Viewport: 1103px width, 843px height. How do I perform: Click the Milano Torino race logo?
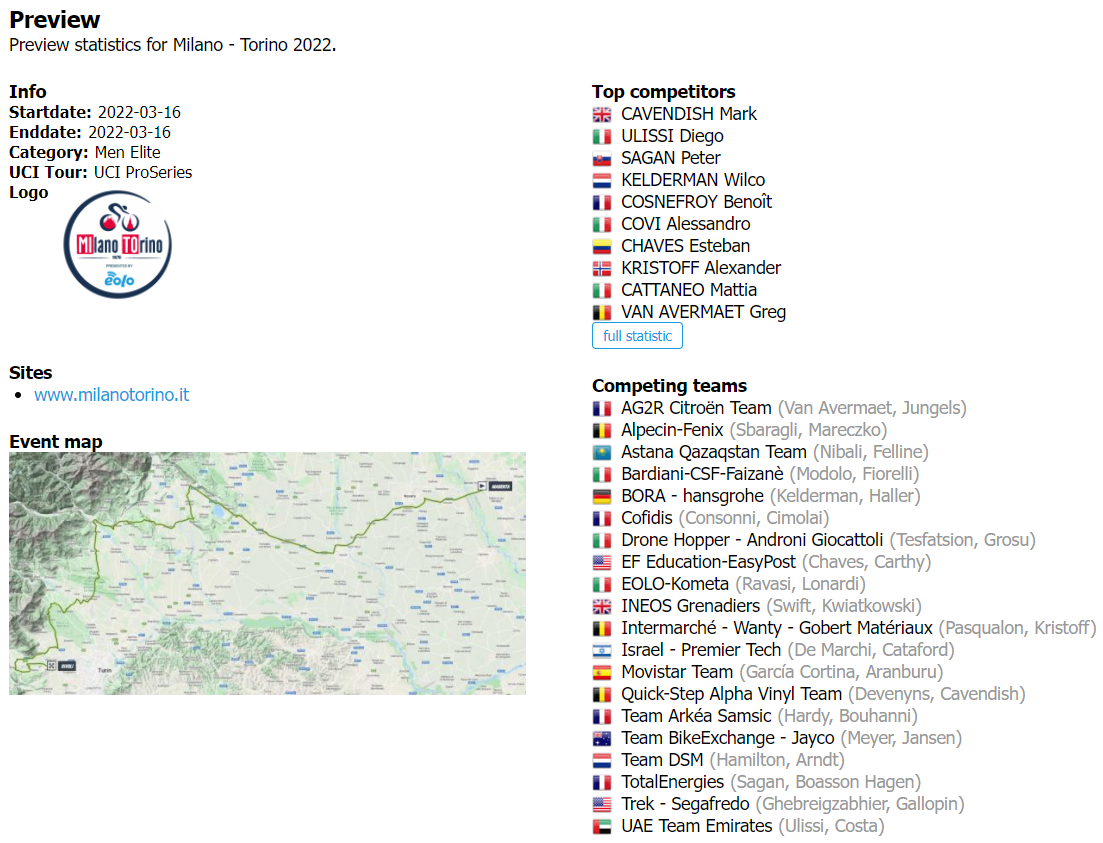tap(118, 246)
